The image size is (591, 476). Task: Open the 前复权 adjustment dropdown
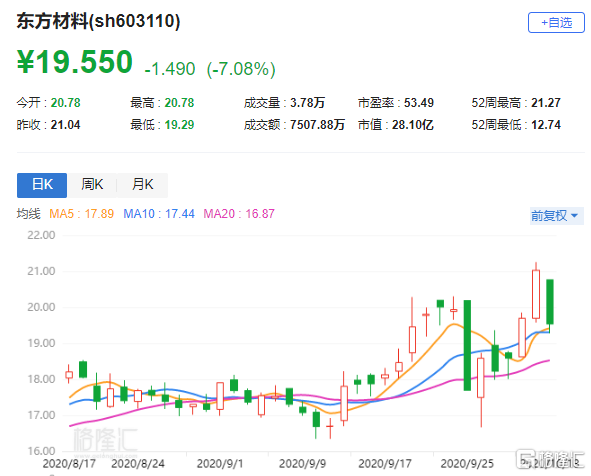click(x=557, y=216)
